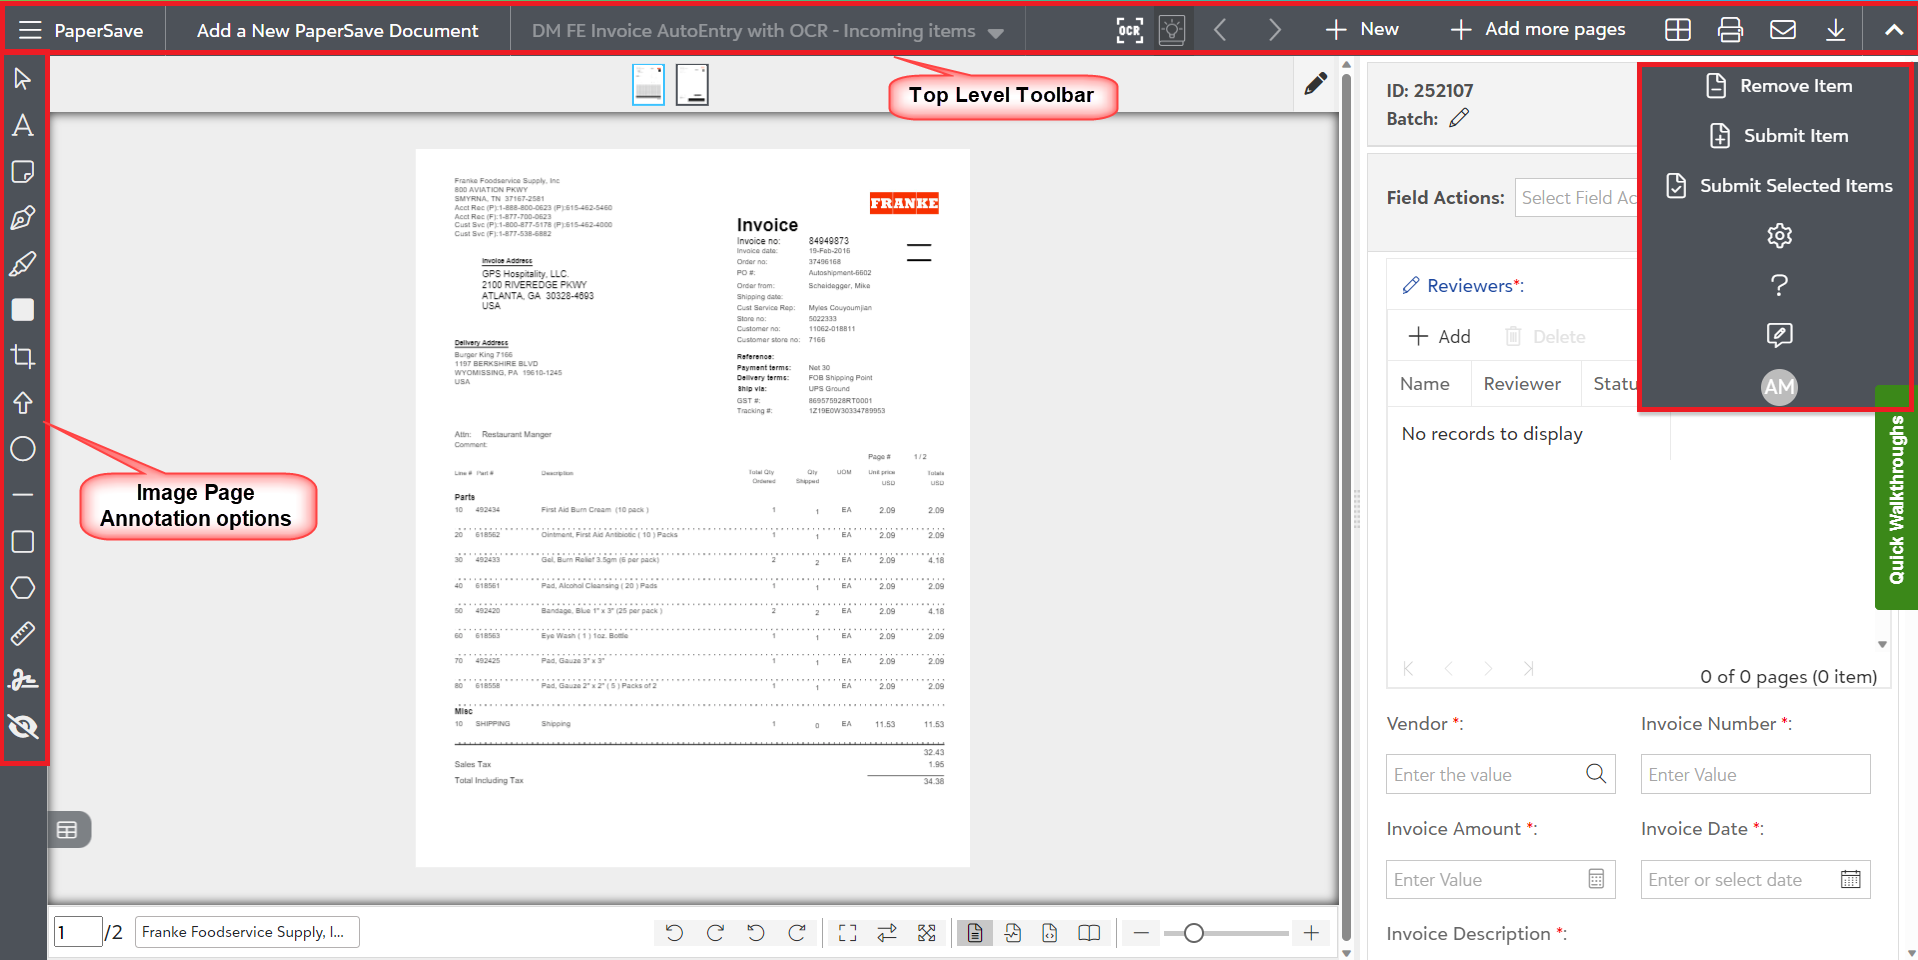Select the crop tool
The width and height of the screenshot is (1918, 960).
[x=22, y=356]
